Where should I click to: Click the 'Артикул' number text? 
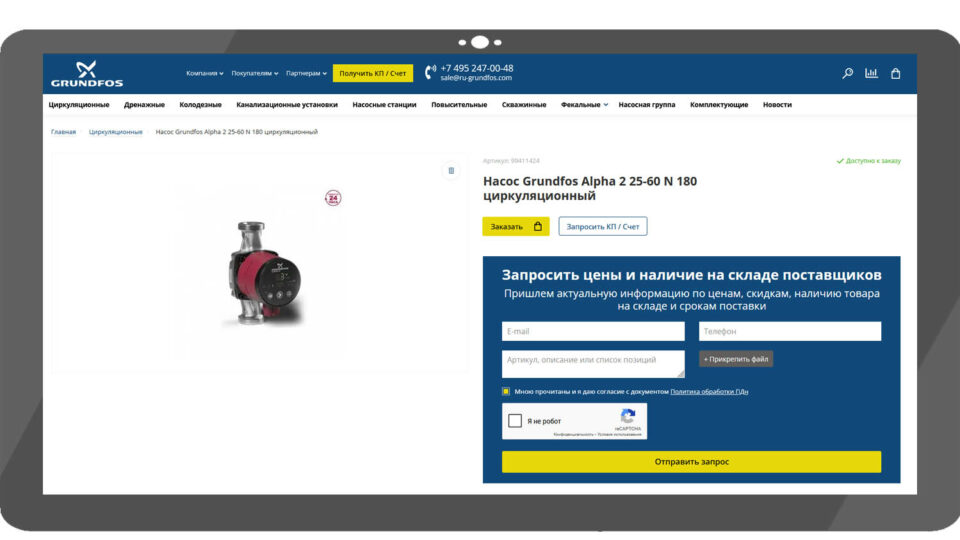point(511,161)
